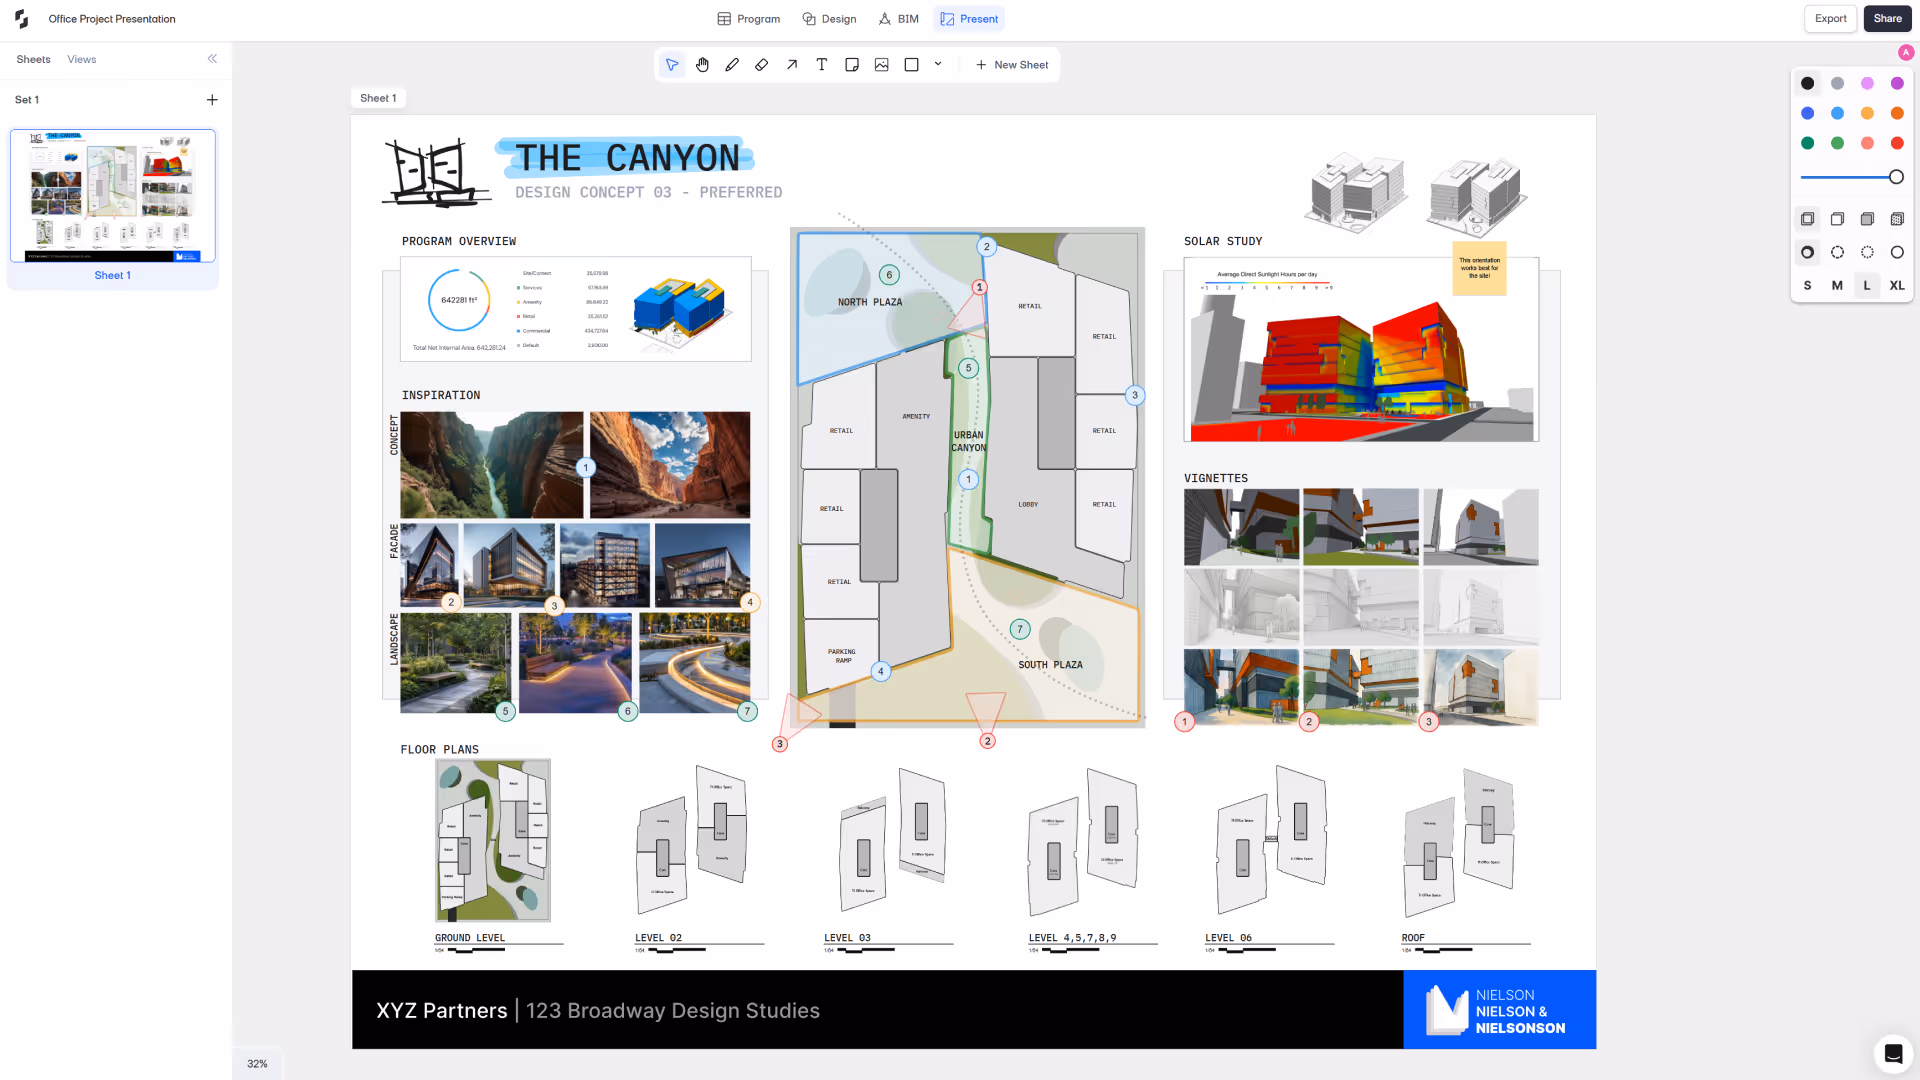The image size is (1920, 1080).
Task: Click the New Sheet button
Action: coord(1012,65)
